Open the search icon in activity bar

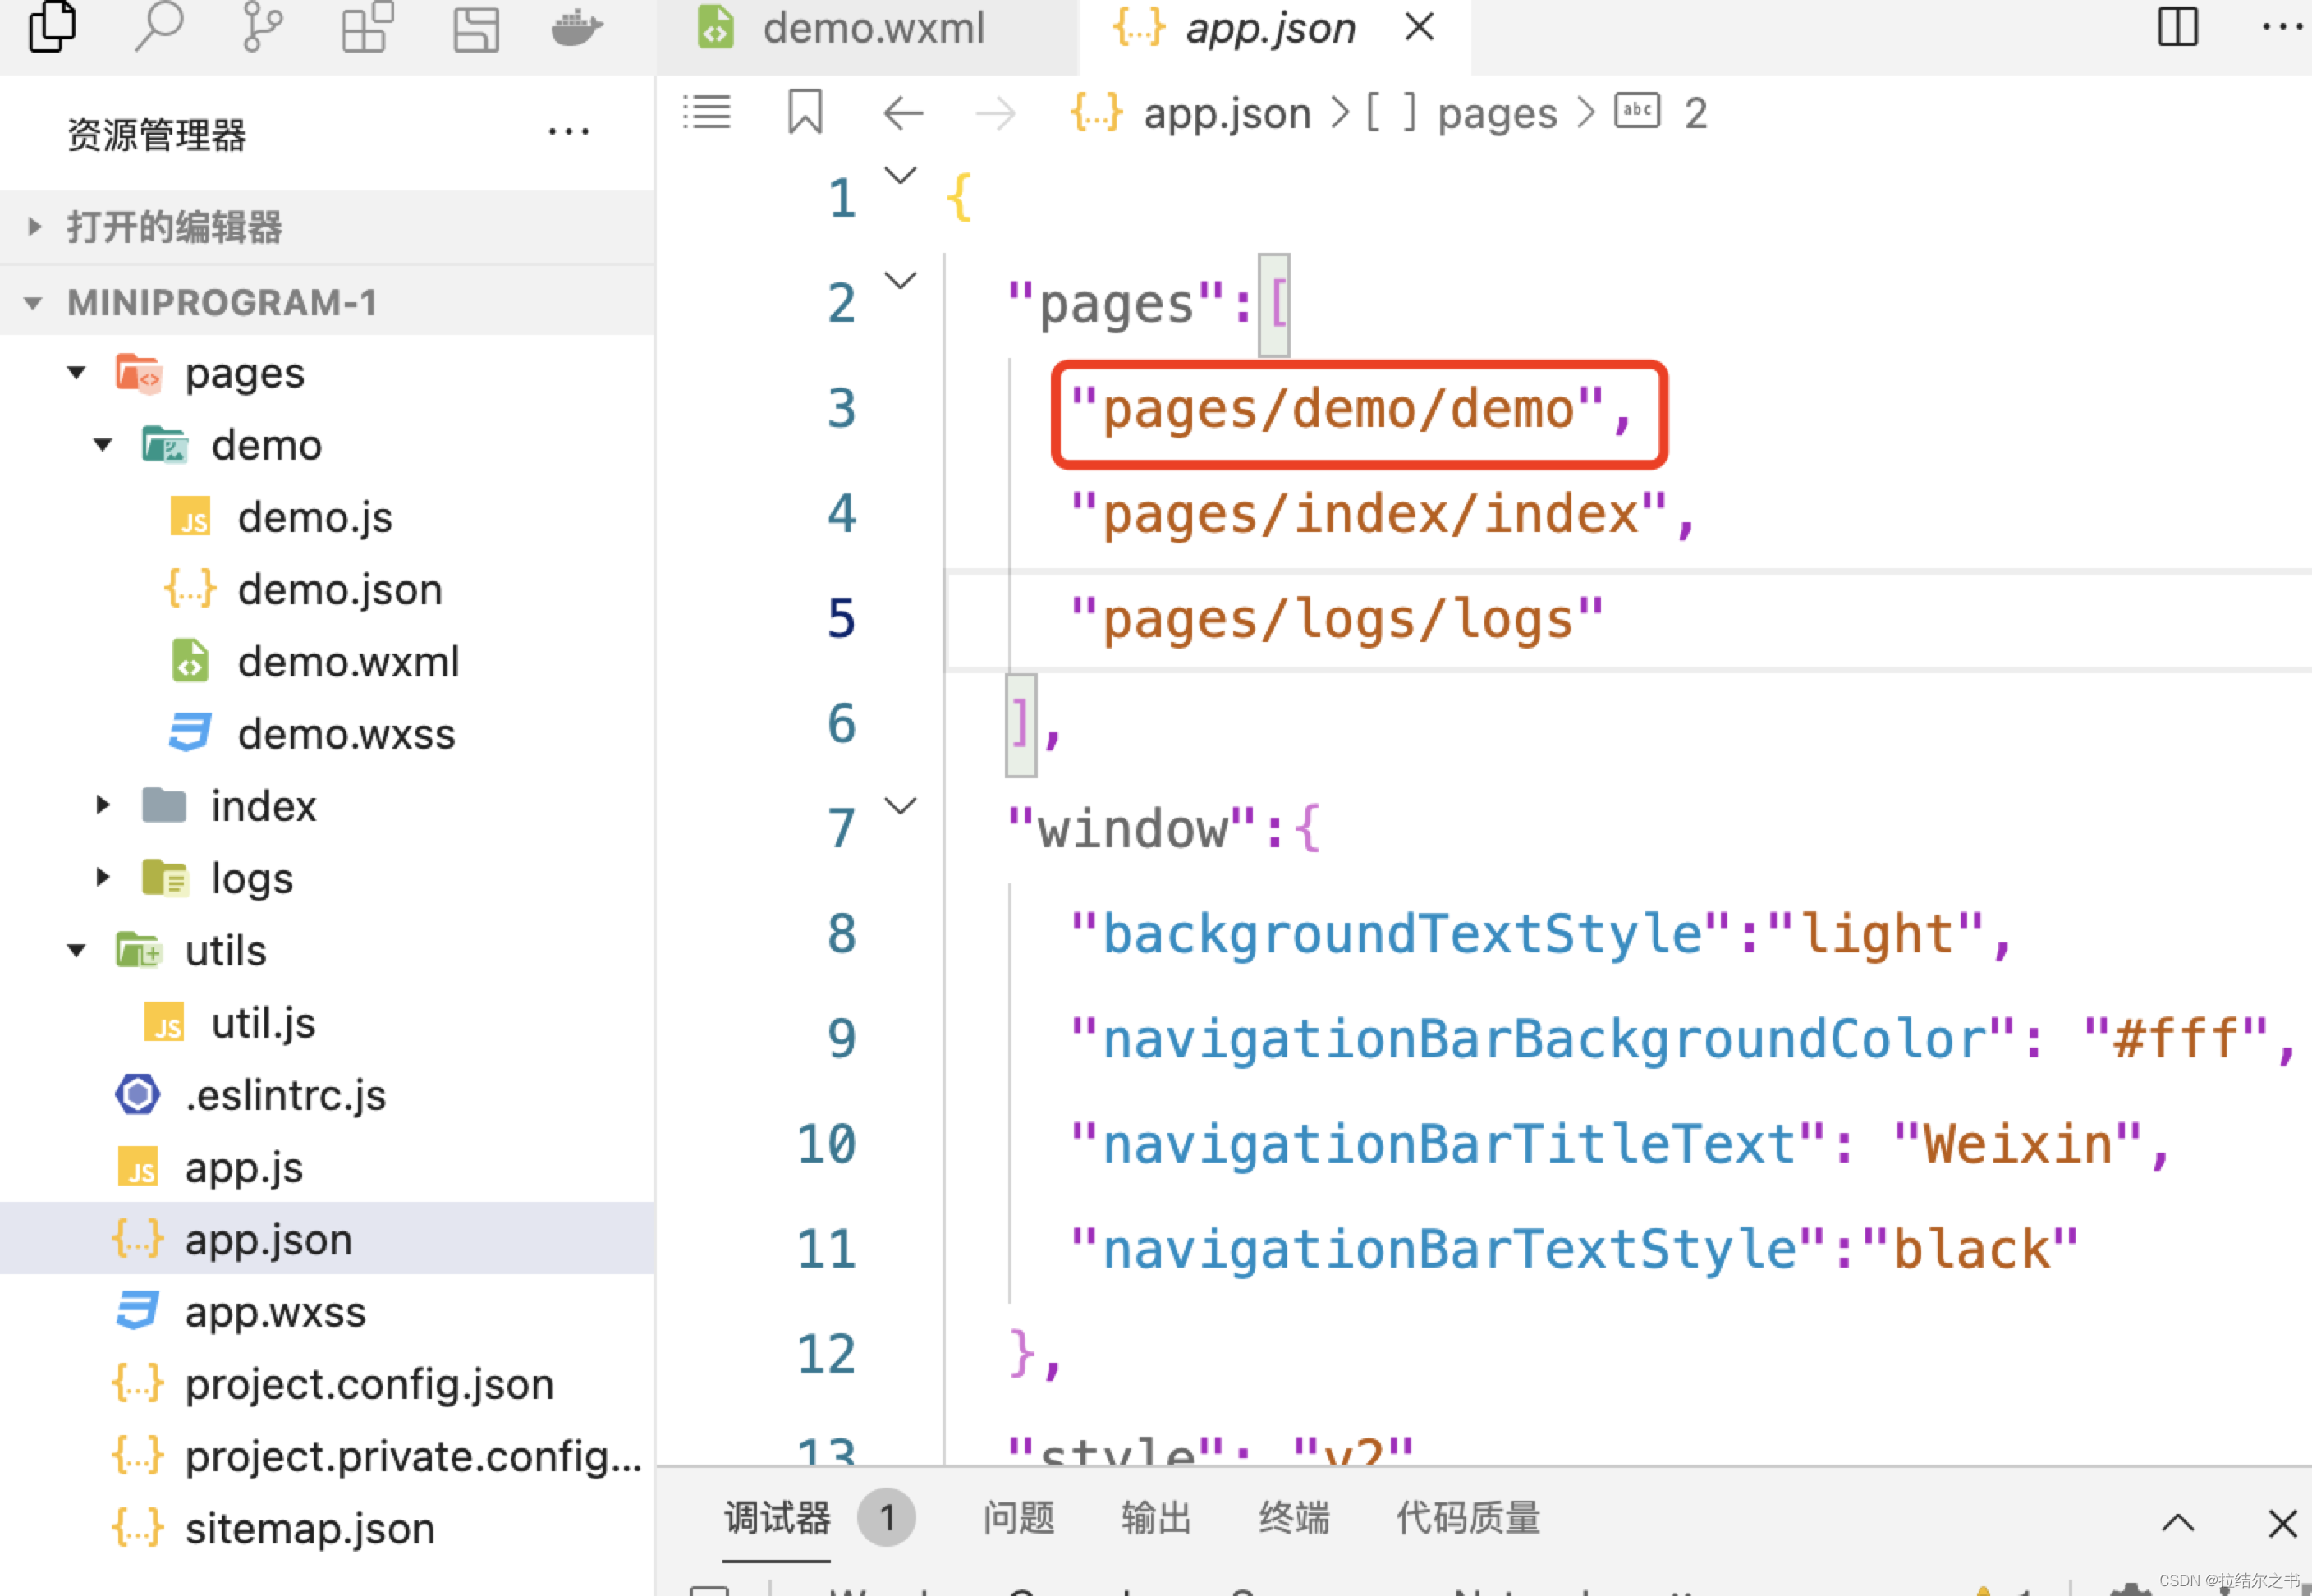click(x=159, y=26)
